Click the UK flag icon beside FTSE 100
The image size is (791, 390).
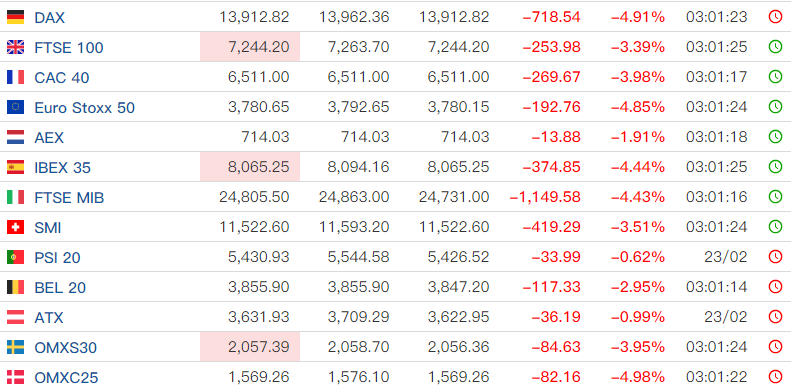click(x=15, y=47)
